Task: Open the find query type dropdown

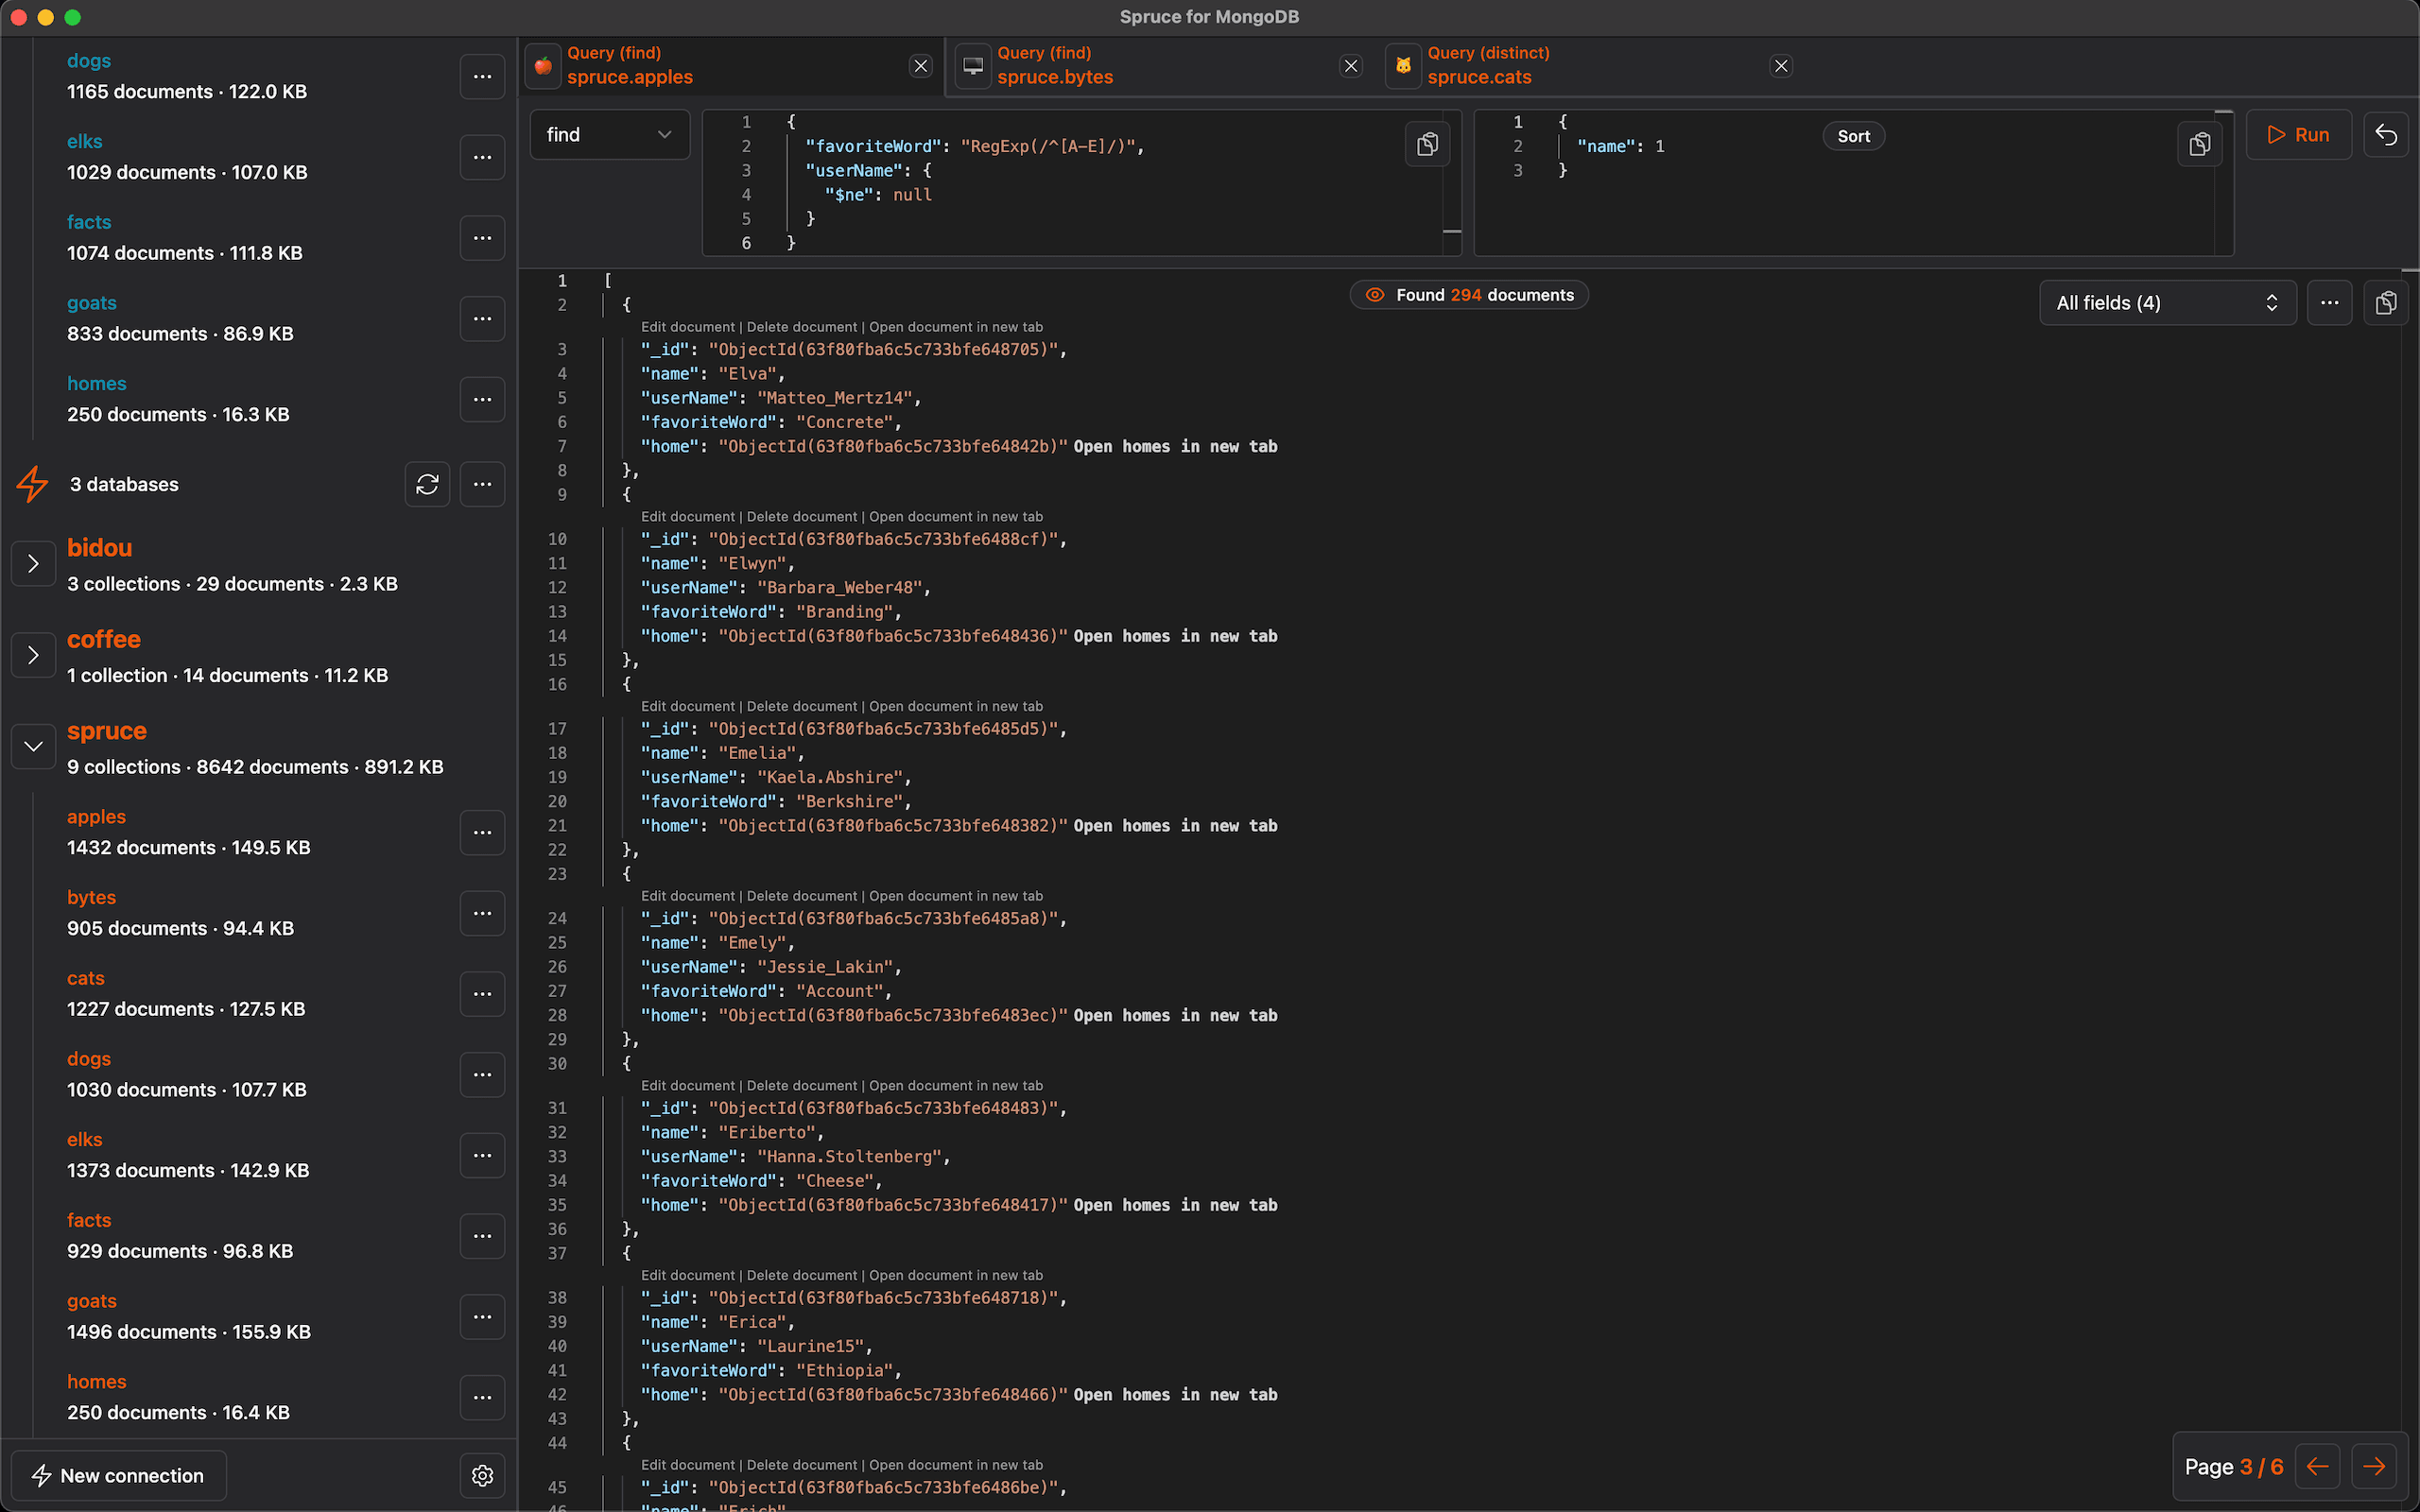Action: click(609, 135)
